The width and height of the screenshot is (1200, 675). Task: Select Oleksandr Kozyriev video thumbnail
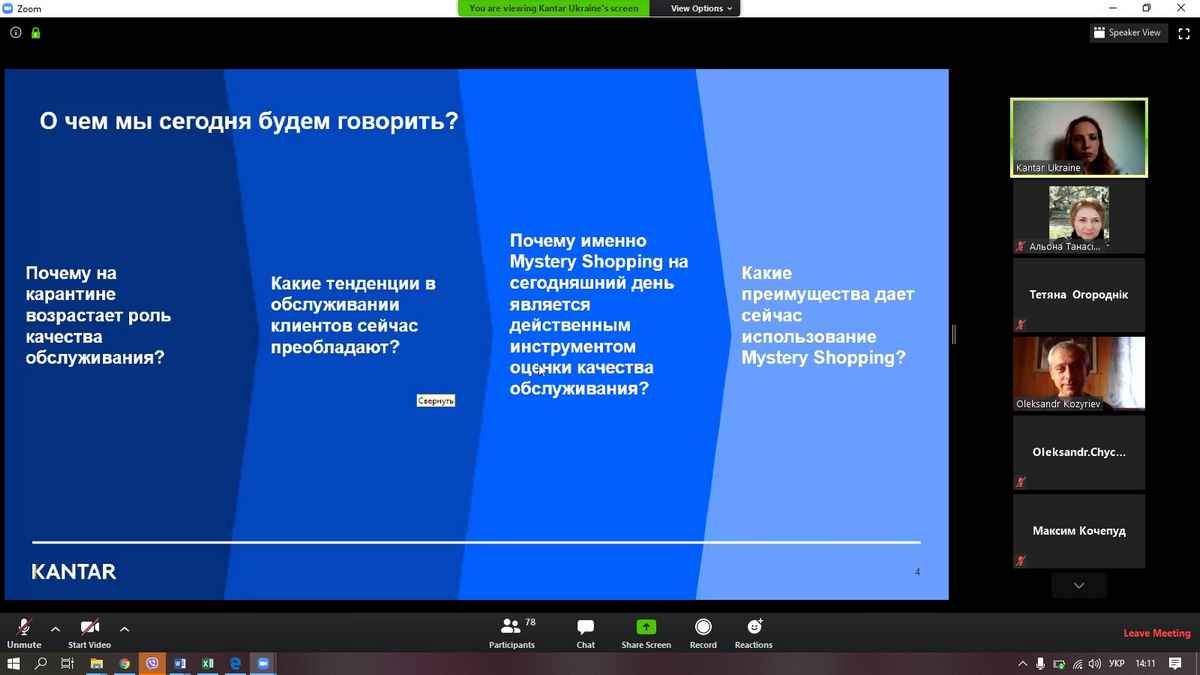click(1078, 372)
